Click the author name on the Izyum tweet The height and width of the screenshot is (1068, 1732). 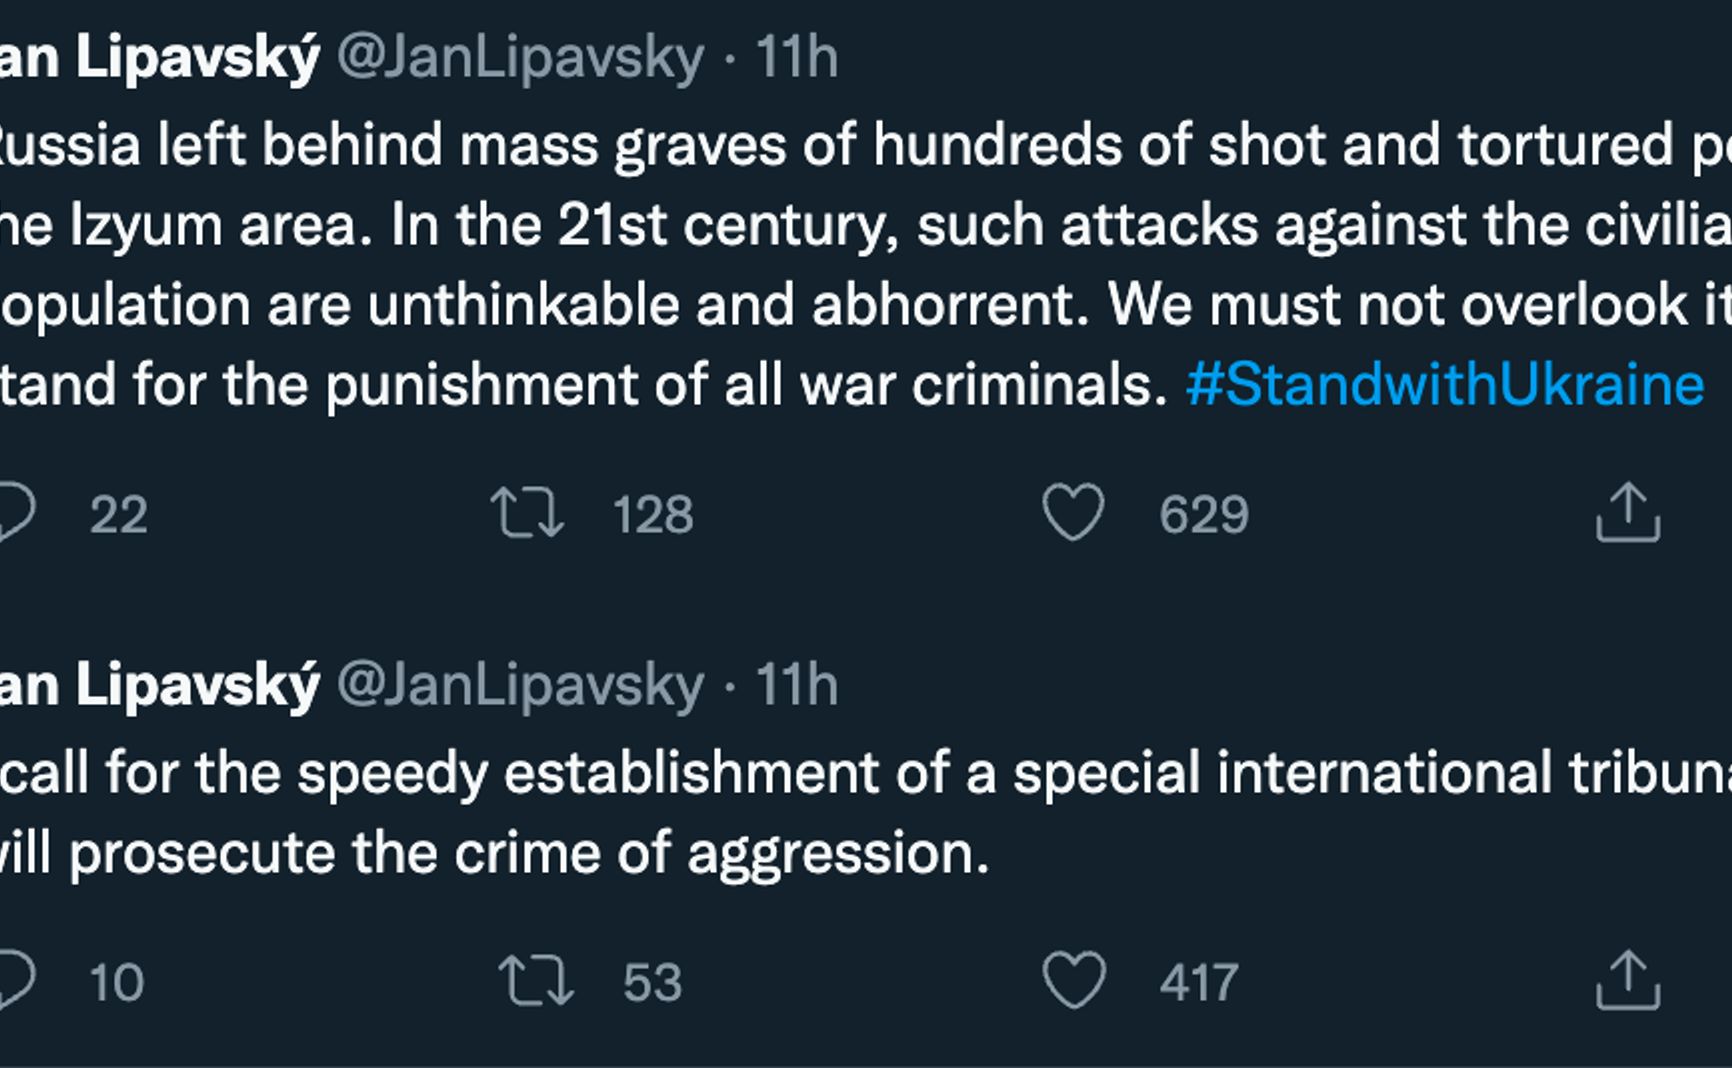(160, 57)
